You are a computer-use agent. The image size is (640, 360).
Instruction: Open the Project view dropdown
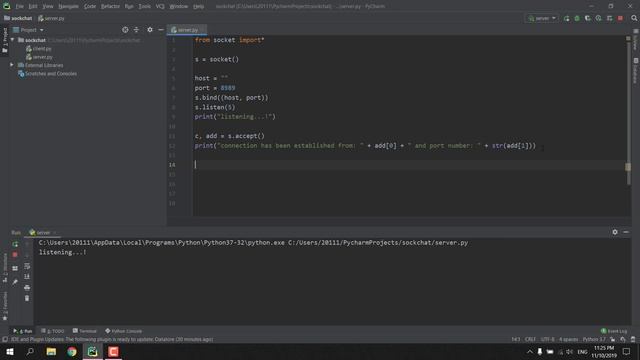coord(28,30)
